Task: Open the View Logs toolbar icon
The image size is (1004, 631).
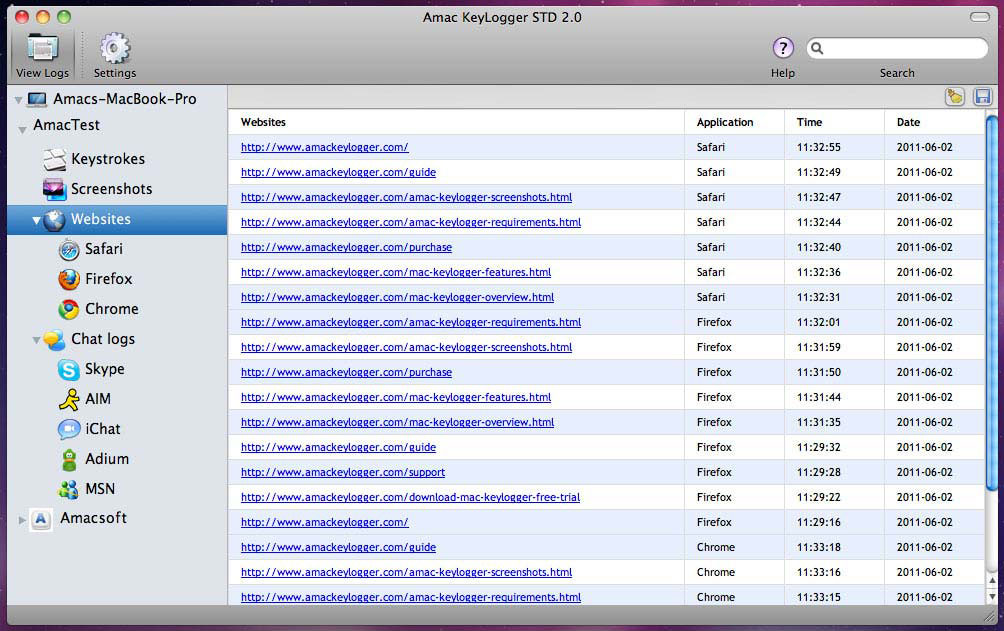Action: point(42,49)
